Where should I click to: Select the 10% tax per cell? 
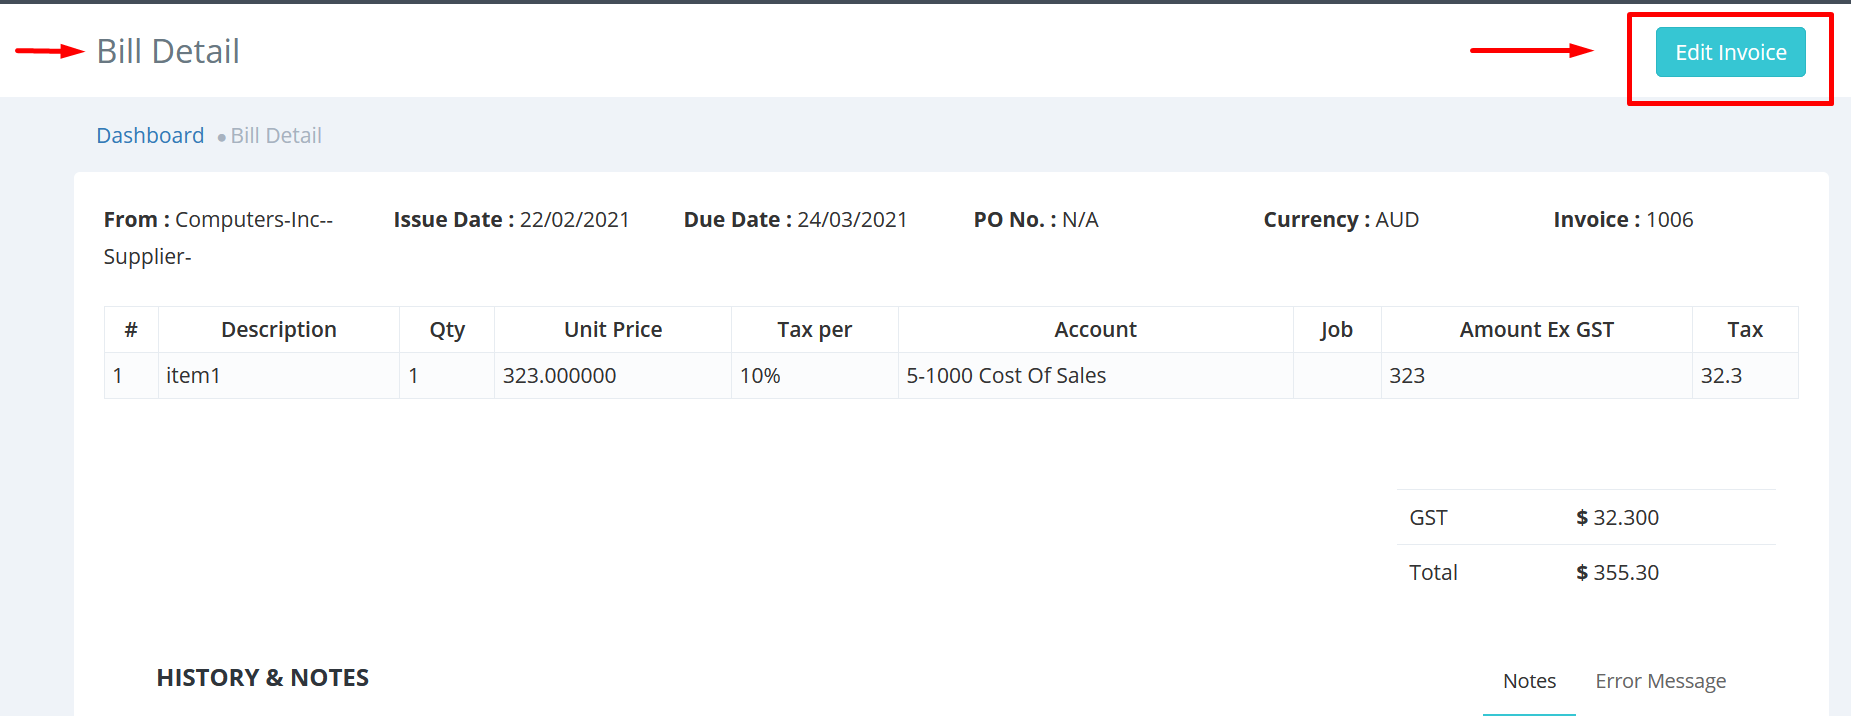(815, 376)
